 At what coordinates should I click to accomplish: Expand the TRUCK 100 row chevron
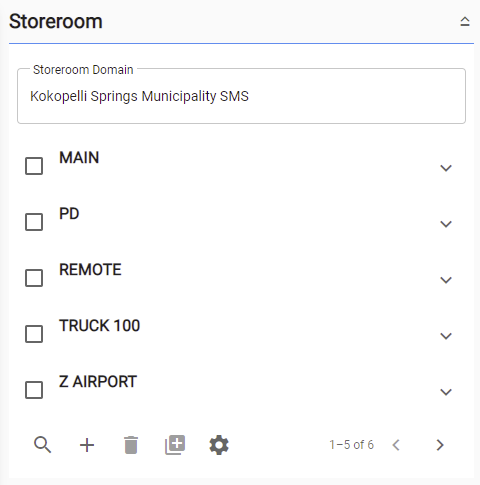point(446,336)
